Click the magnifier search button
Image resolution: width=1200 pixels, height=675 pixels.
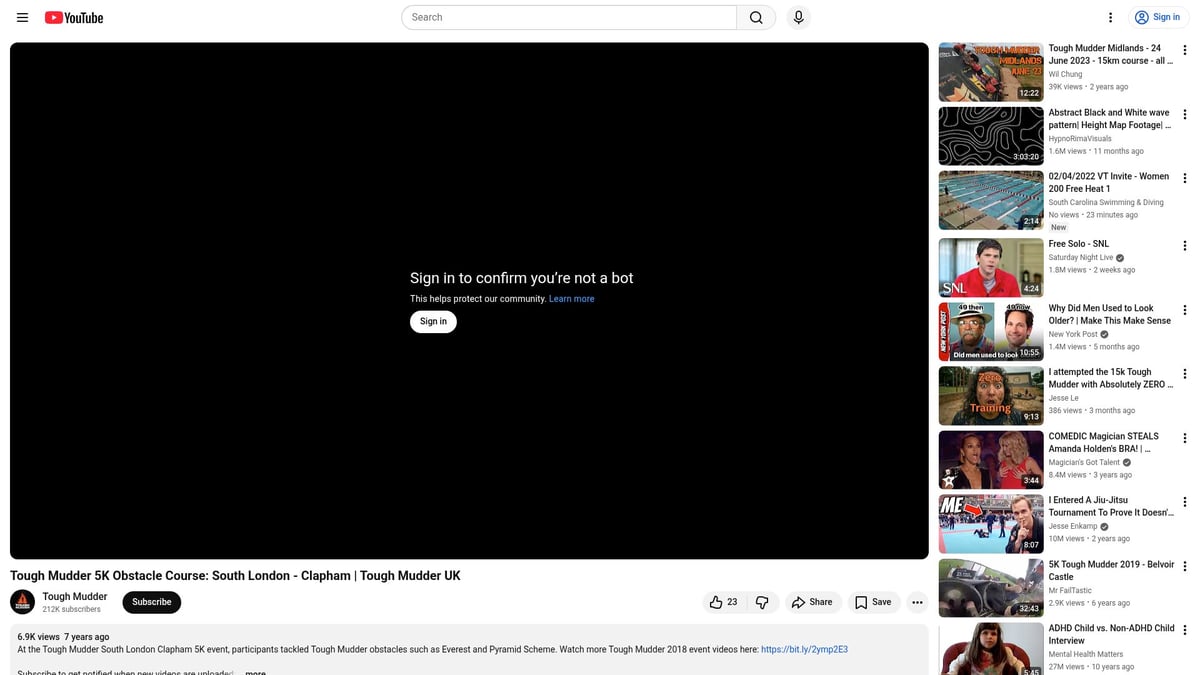pyautogui.click(x=756, y=17)
